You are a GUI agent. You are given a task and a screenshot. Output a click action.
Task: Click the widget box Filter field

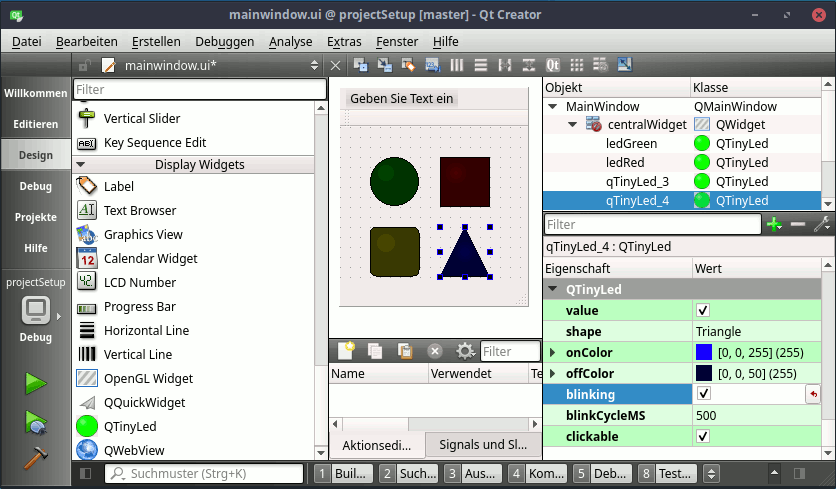(x=200, y=89)
